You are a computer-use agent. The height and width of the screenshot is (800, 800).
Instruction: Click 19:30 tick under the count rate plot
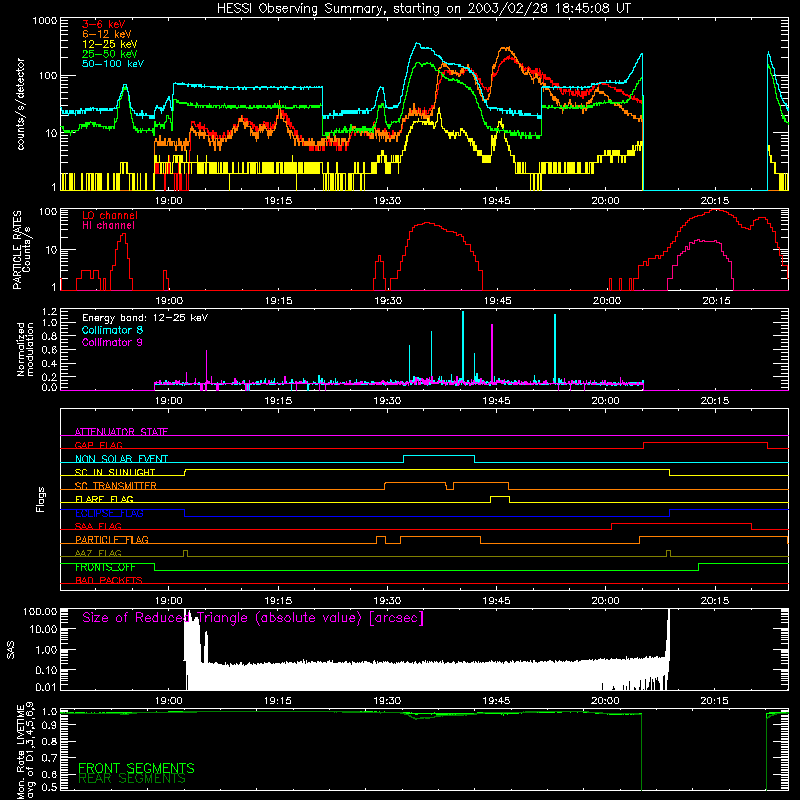point(387,201)
